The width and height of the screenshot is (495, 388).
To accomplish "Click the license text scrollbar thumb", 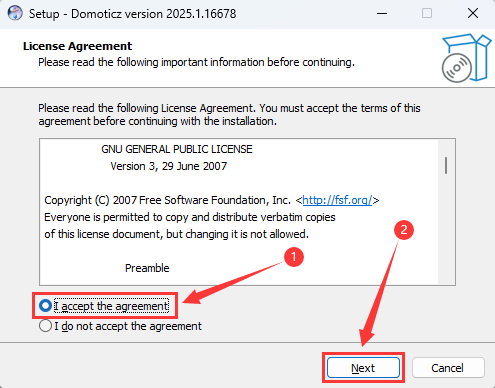I will click(x=446, y=165).
